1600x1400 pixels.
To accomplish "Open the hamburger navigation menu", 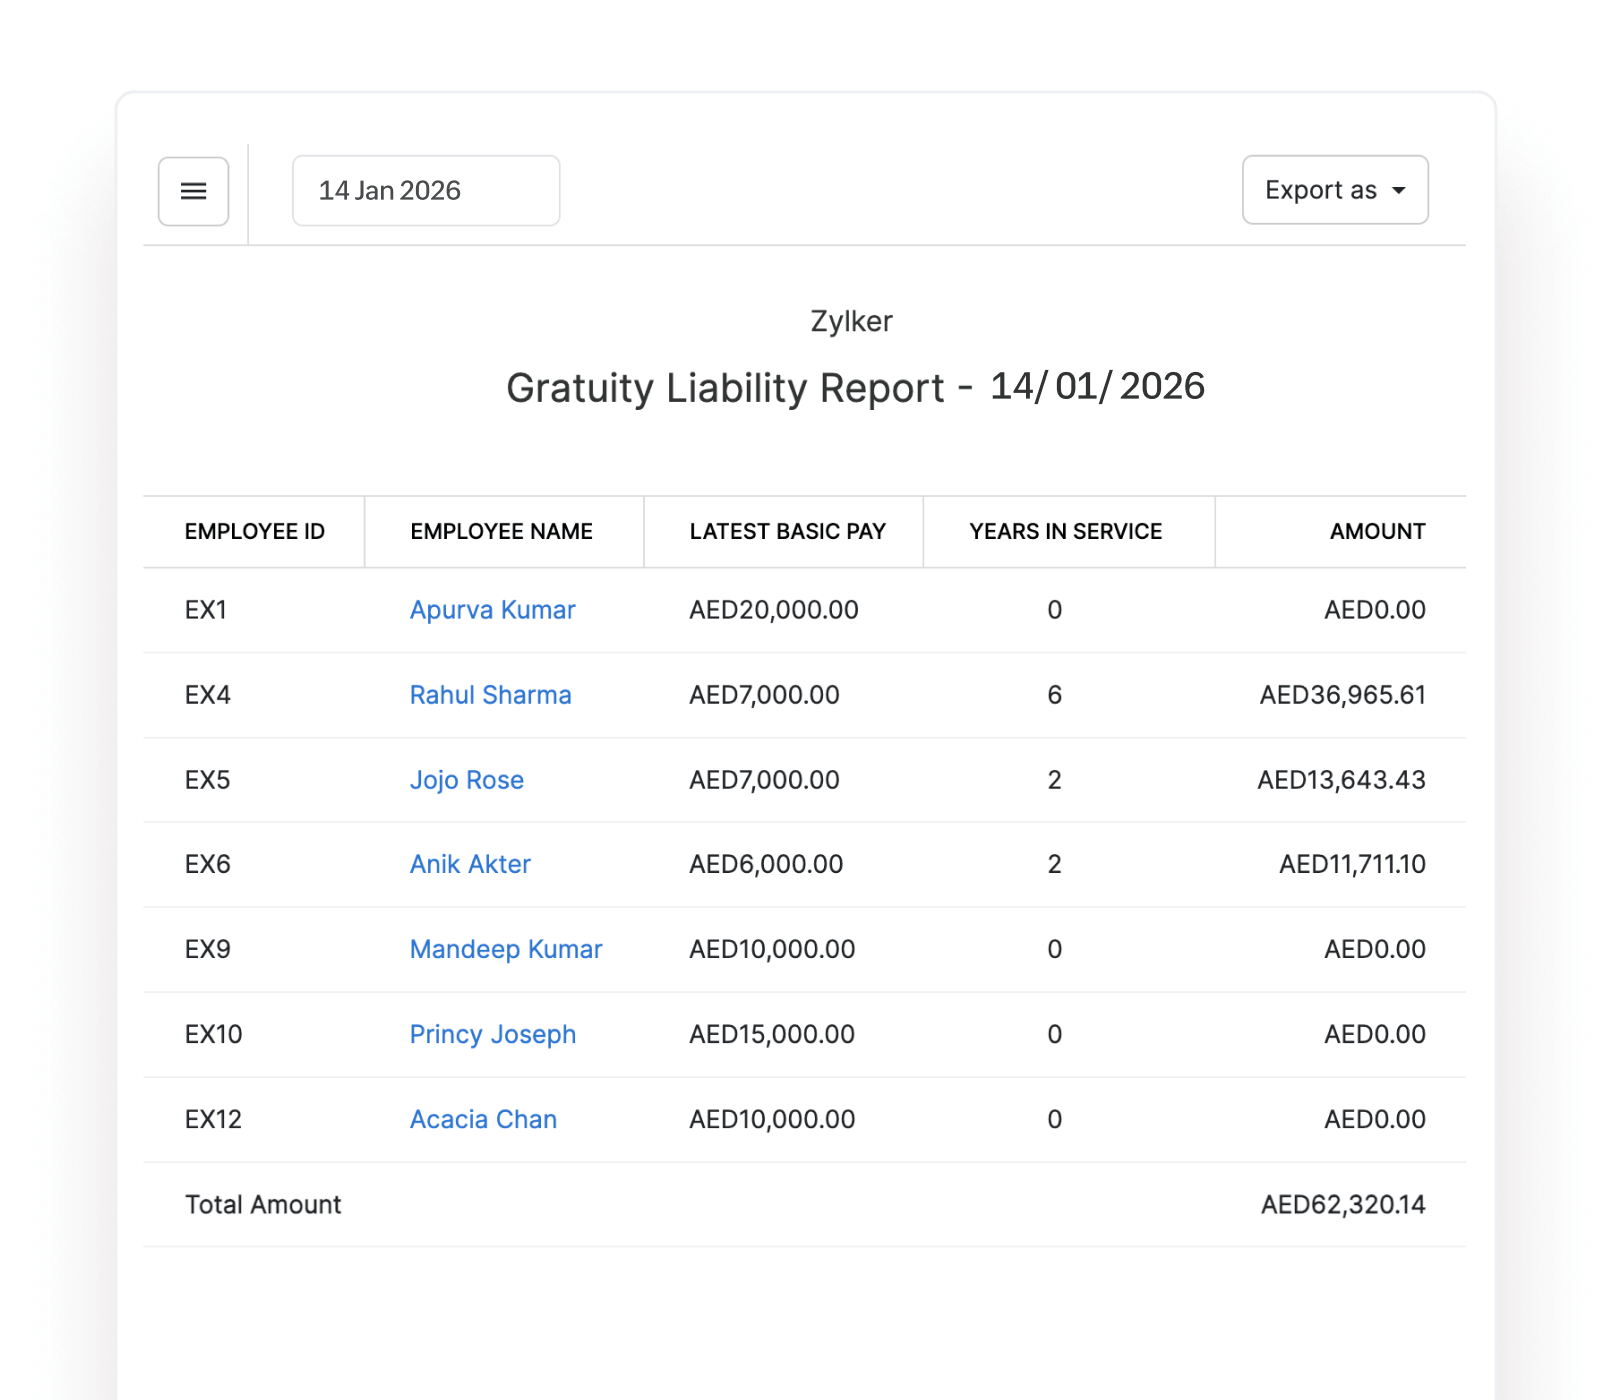I will click(x=193, y=190).
